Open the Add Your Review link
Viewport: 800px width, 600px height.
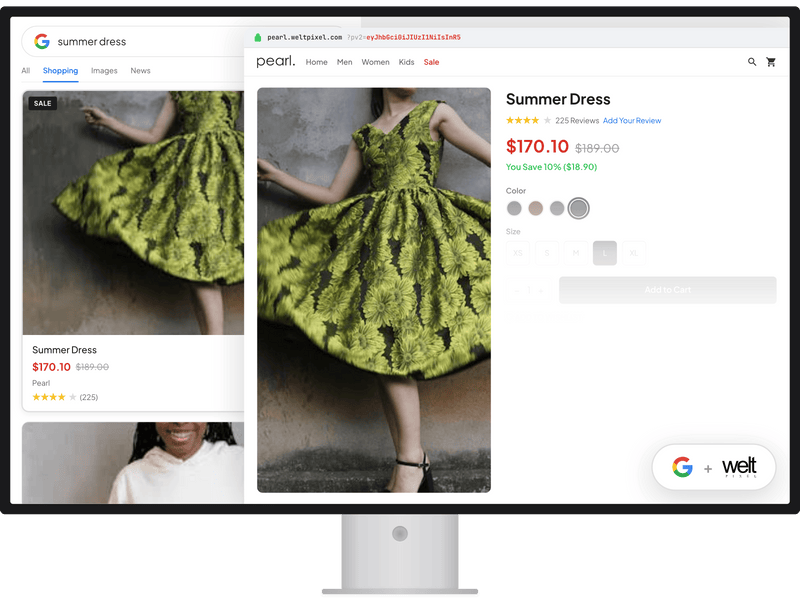click(x=631, y=120)
